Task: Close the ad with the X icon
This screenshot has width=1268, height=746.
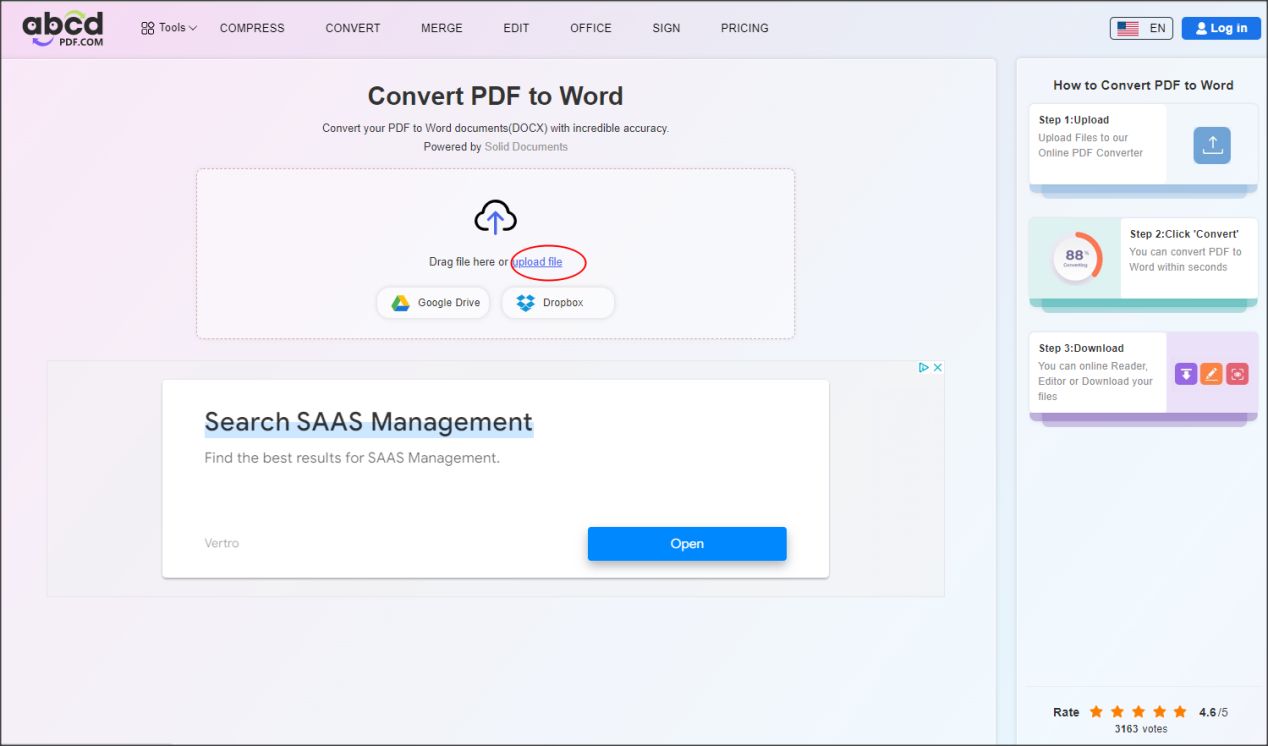Action: click(938, 368)
